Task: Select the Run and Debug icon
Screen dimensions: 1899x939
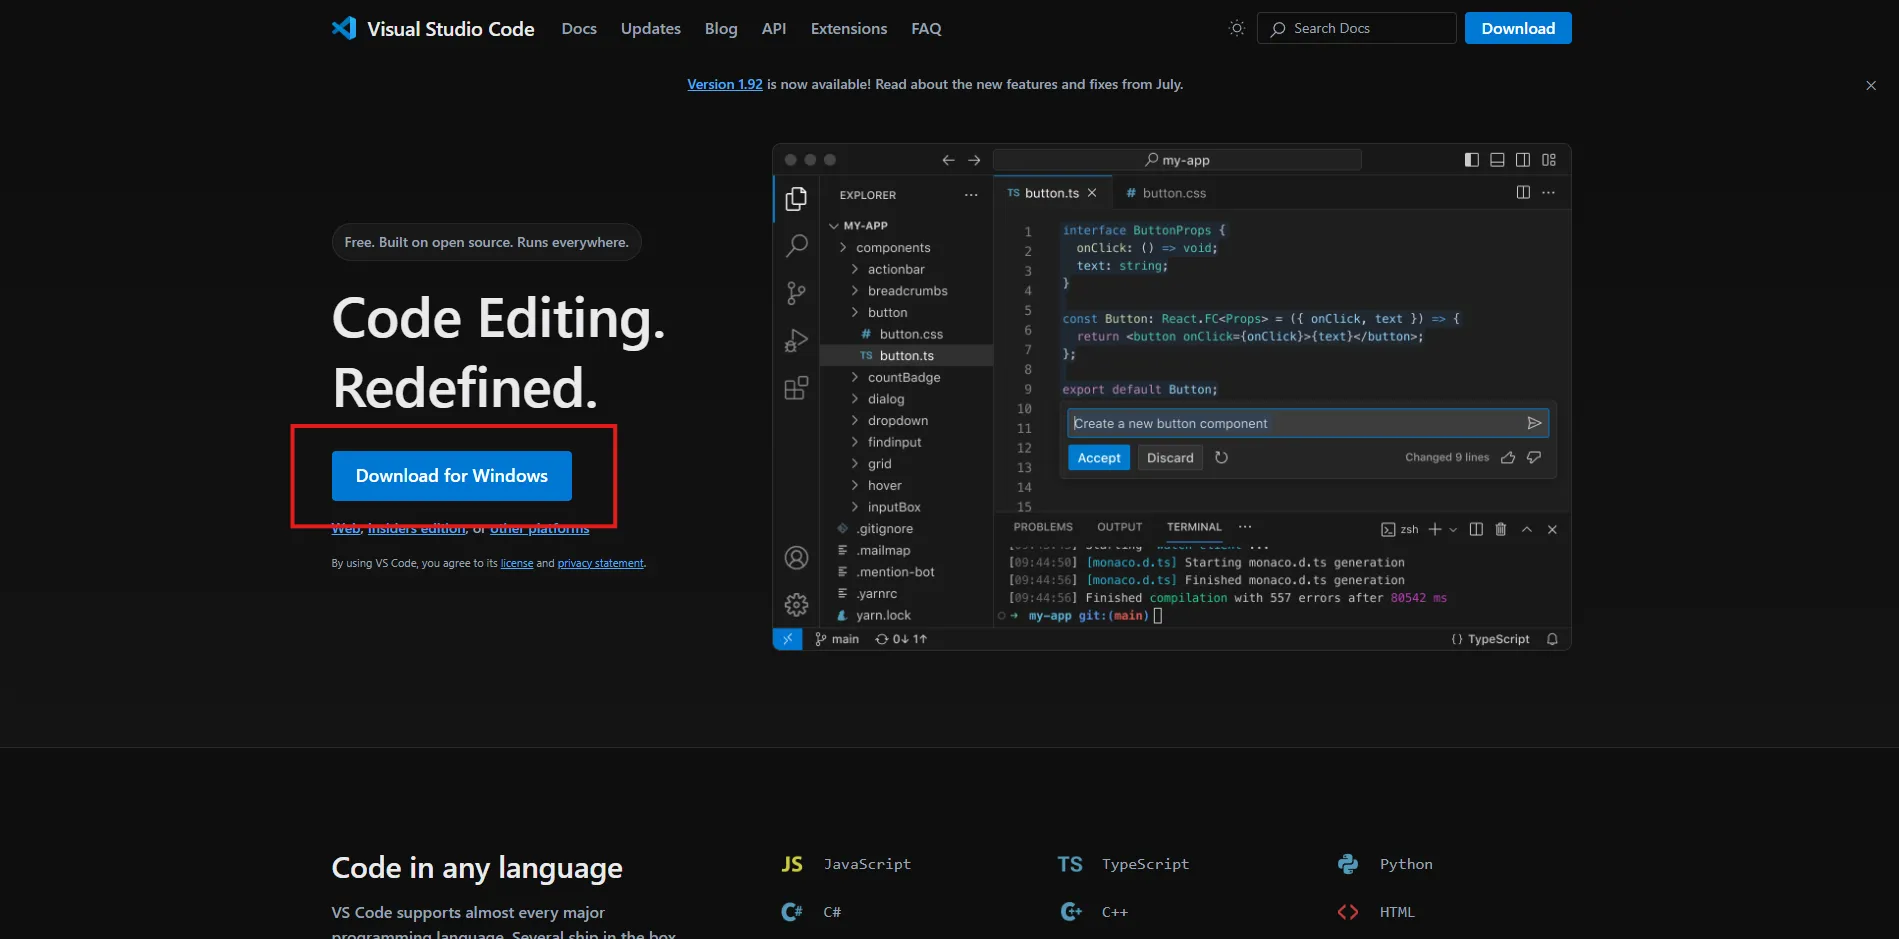Action: coord(795,340)
